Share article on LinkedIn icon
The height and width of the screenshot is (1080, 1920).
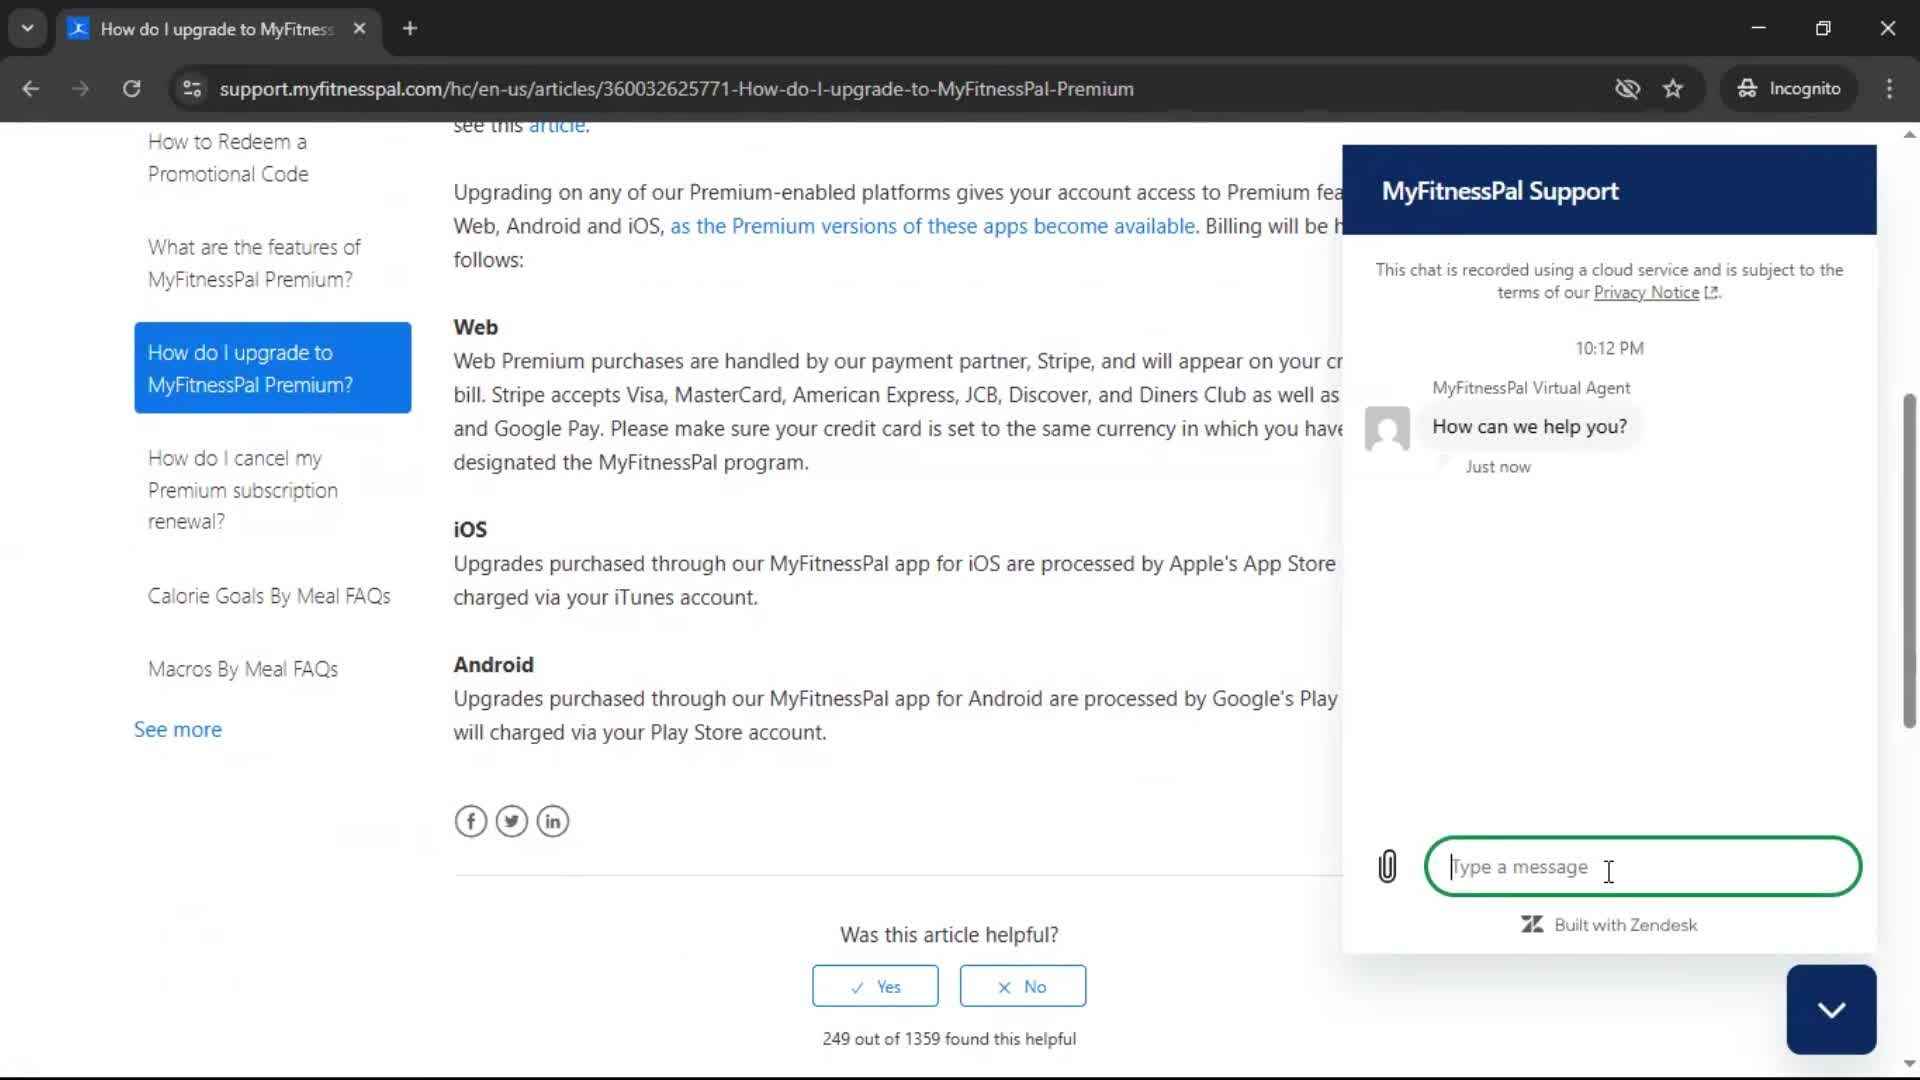553,821
